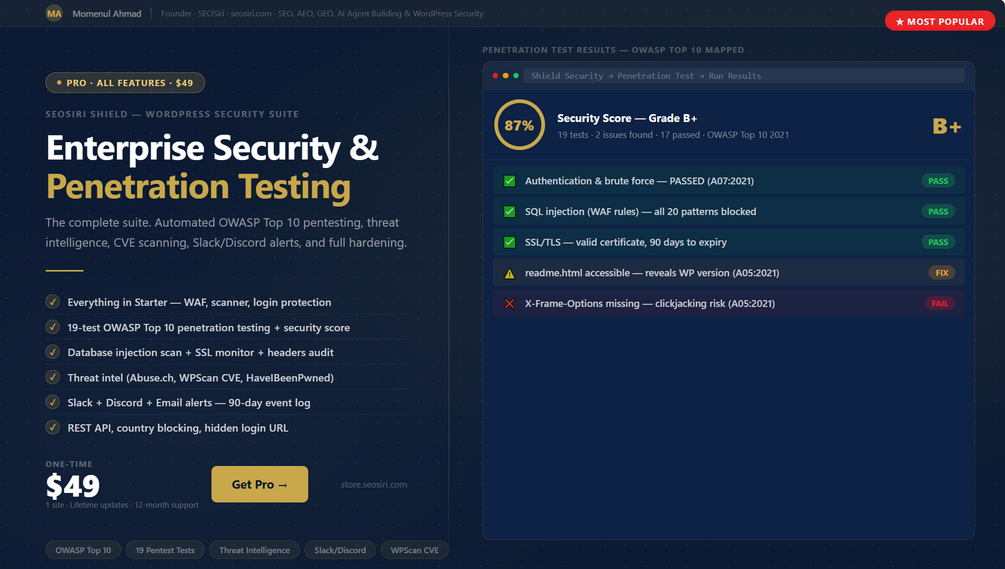Viewport: 1005px width, 569px height.
Task: Click the yellow warning icon beside readme.html
Action: coord(509,273)
